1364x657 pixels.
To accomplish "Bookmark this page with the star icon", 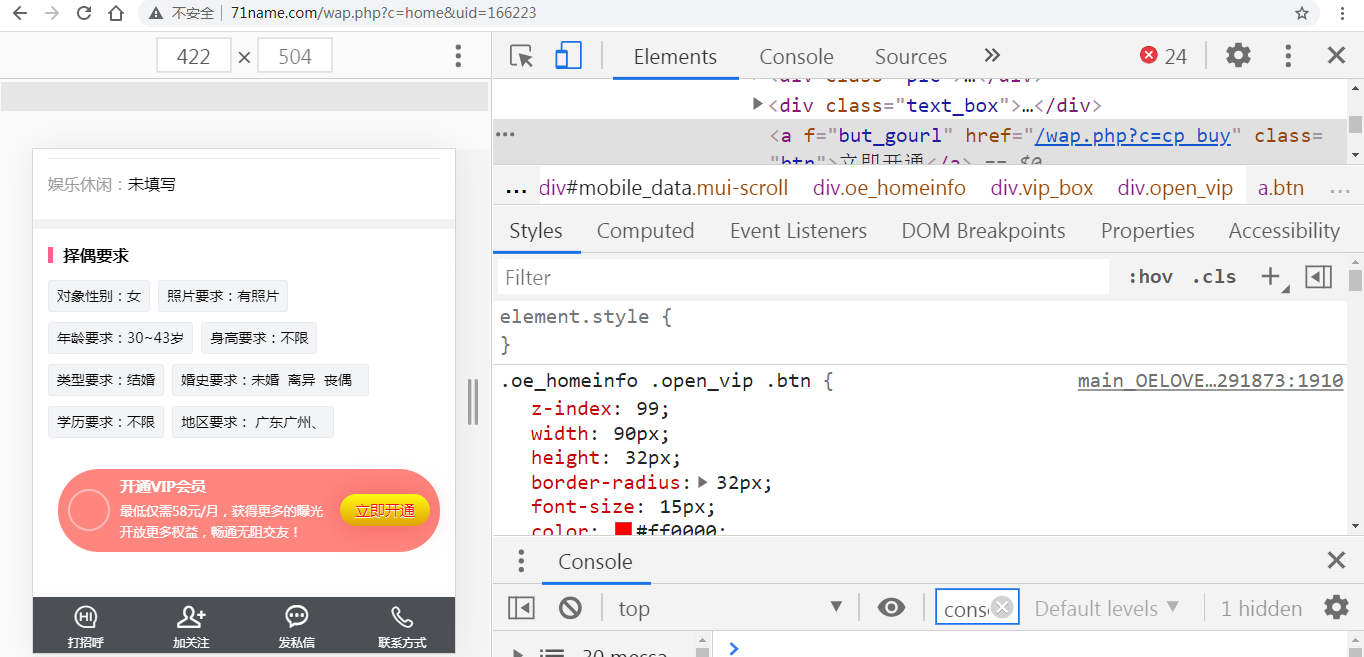I will pos(1302,13).
